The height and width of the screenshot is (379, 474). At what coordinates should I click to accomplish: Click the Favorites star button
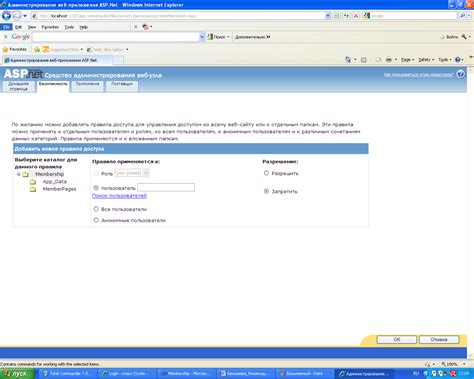(15, 49)
